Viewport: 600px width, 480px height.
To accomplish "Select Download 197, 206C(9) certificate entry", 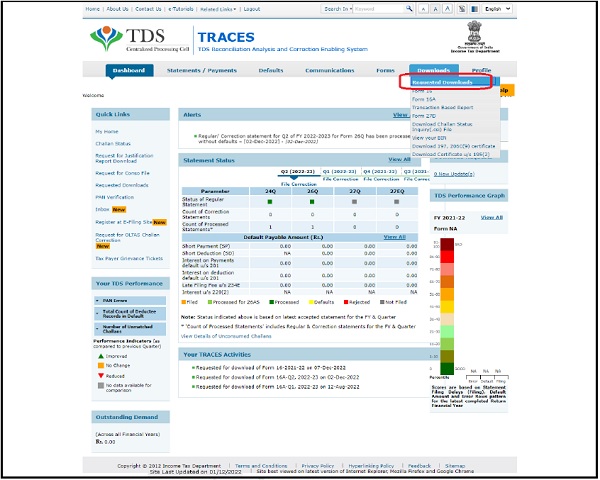I will pos(453,146).
